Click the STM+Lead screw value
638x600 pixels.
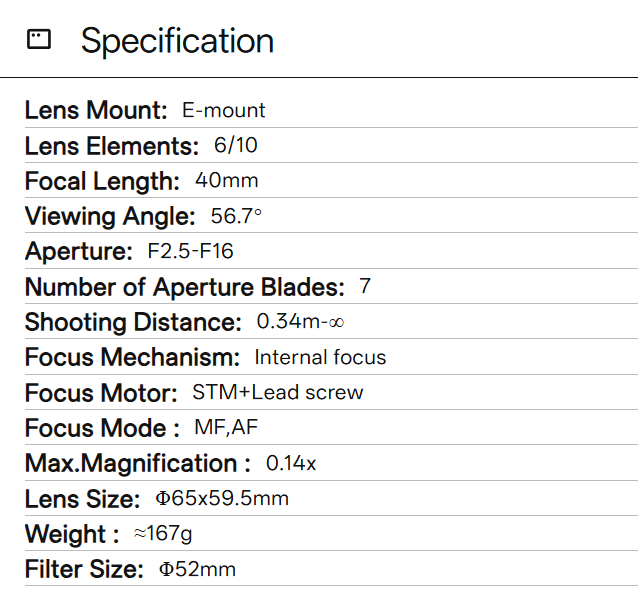[x=277, y=393]
